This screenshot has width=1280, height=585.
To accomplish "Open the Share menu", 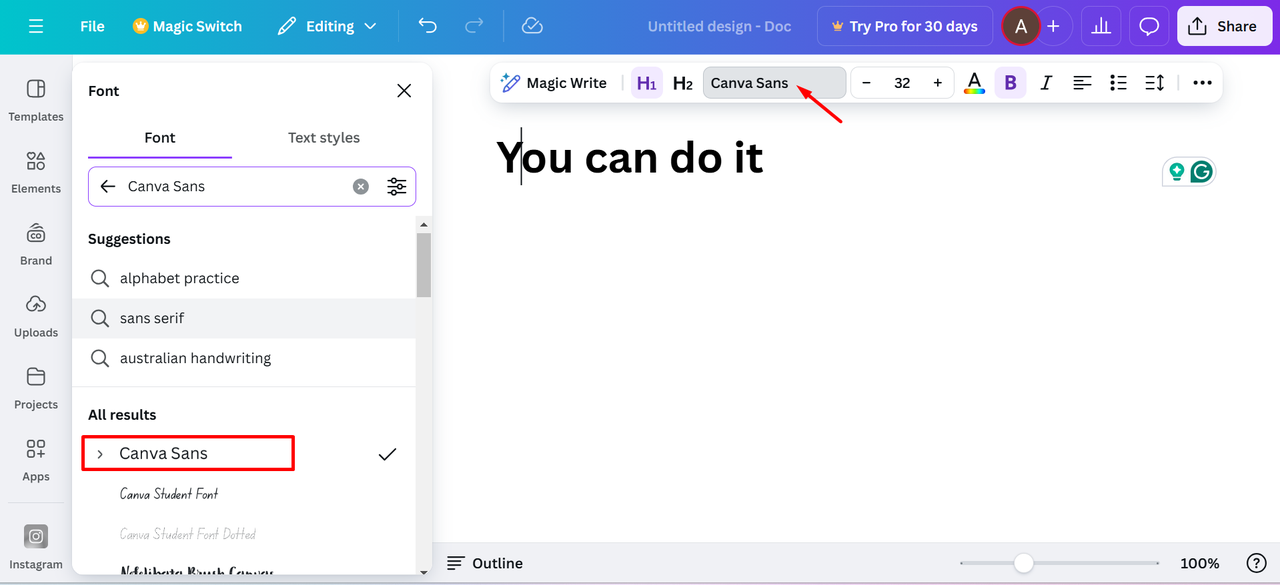I will point(1223,27).
